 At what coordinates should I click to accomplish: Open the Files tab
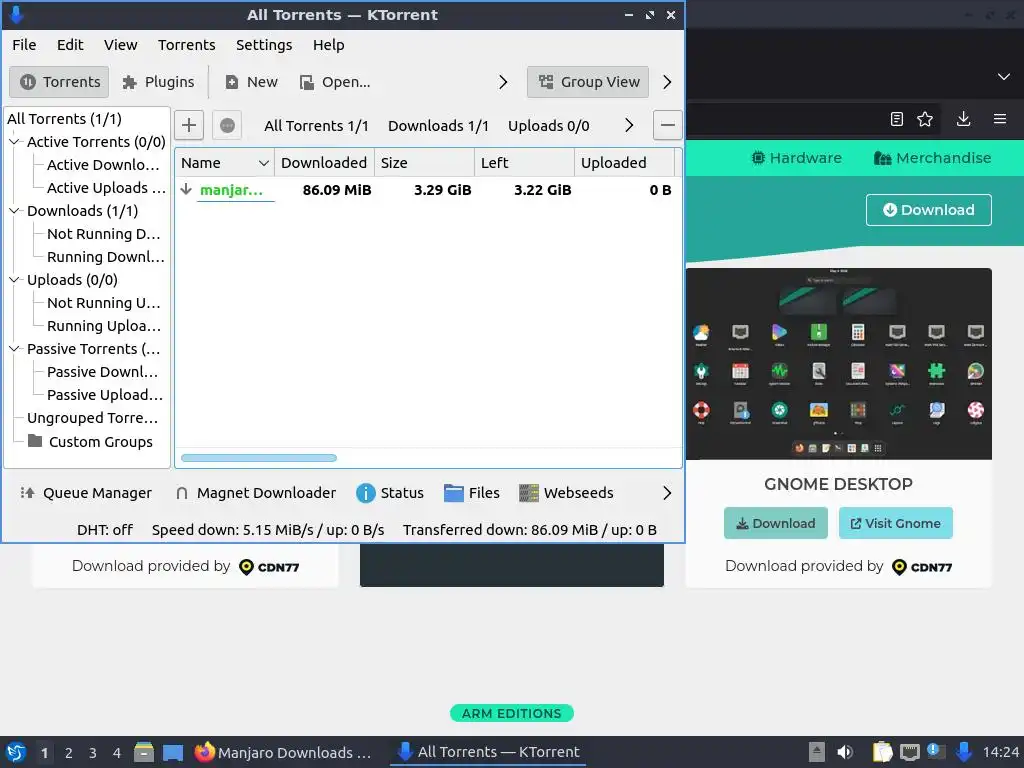point(472,493)
